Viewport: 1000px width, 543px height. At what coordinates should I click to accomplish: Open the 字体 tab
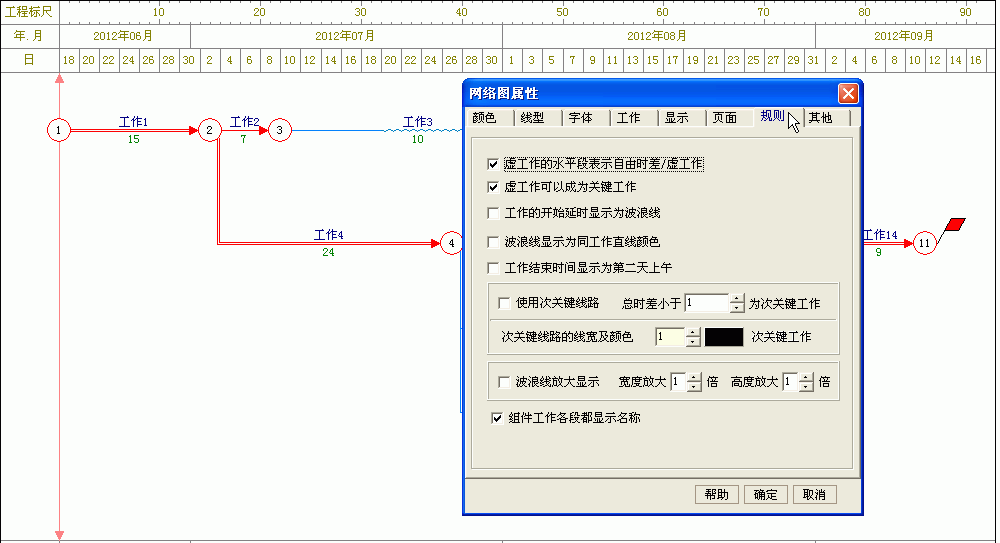click(x=585, y=118)
